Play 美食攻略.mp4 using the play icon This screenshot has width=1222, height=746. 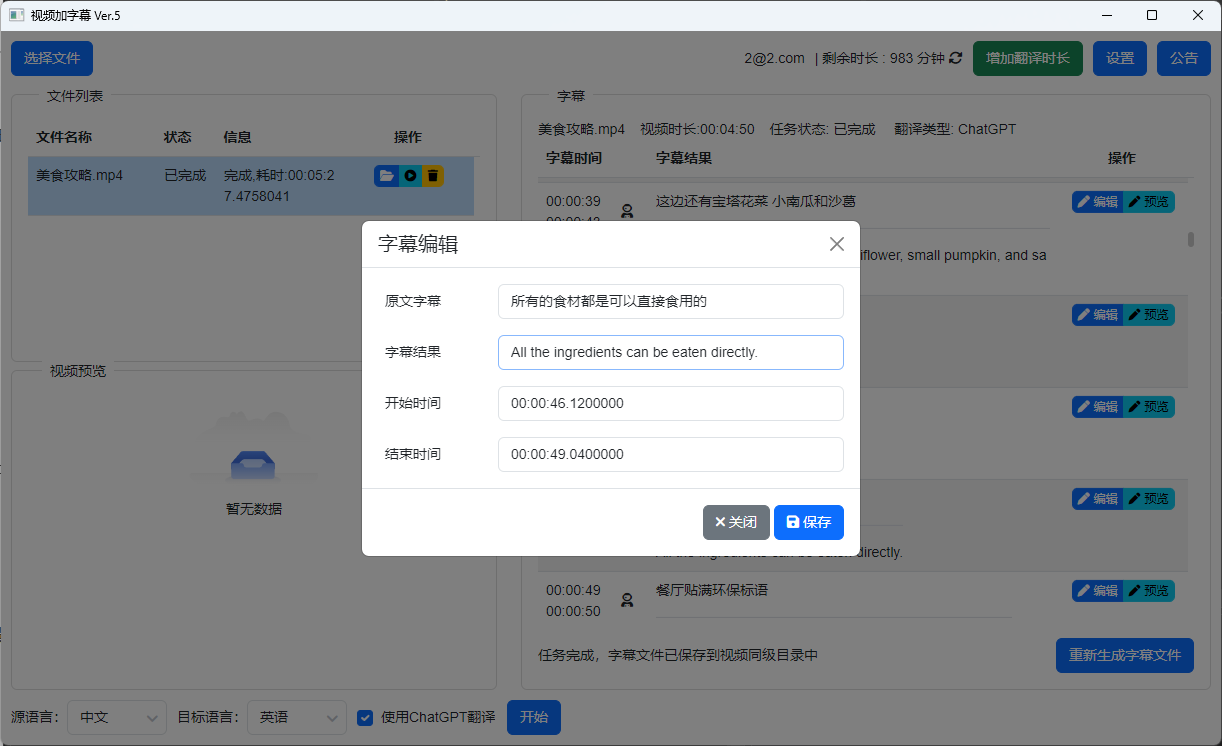(409, 175)
